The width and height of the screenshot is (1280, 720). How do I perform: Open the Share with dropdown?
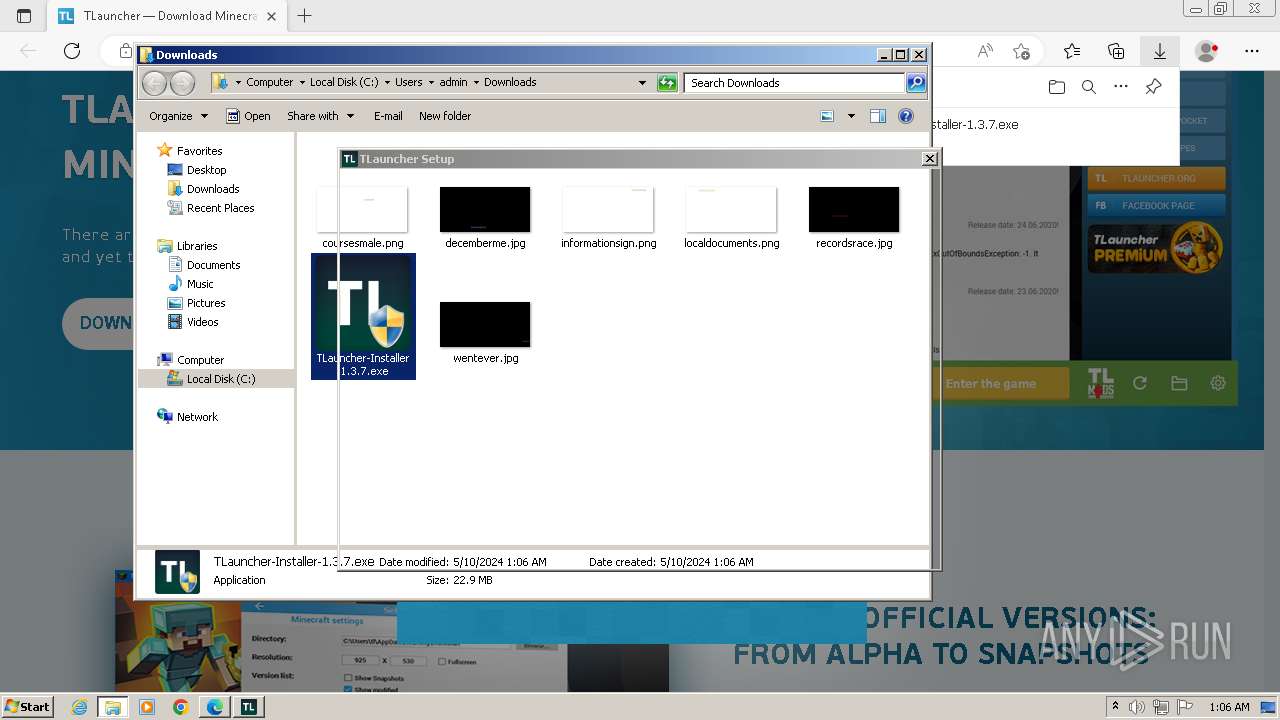[x=320, y=116]
